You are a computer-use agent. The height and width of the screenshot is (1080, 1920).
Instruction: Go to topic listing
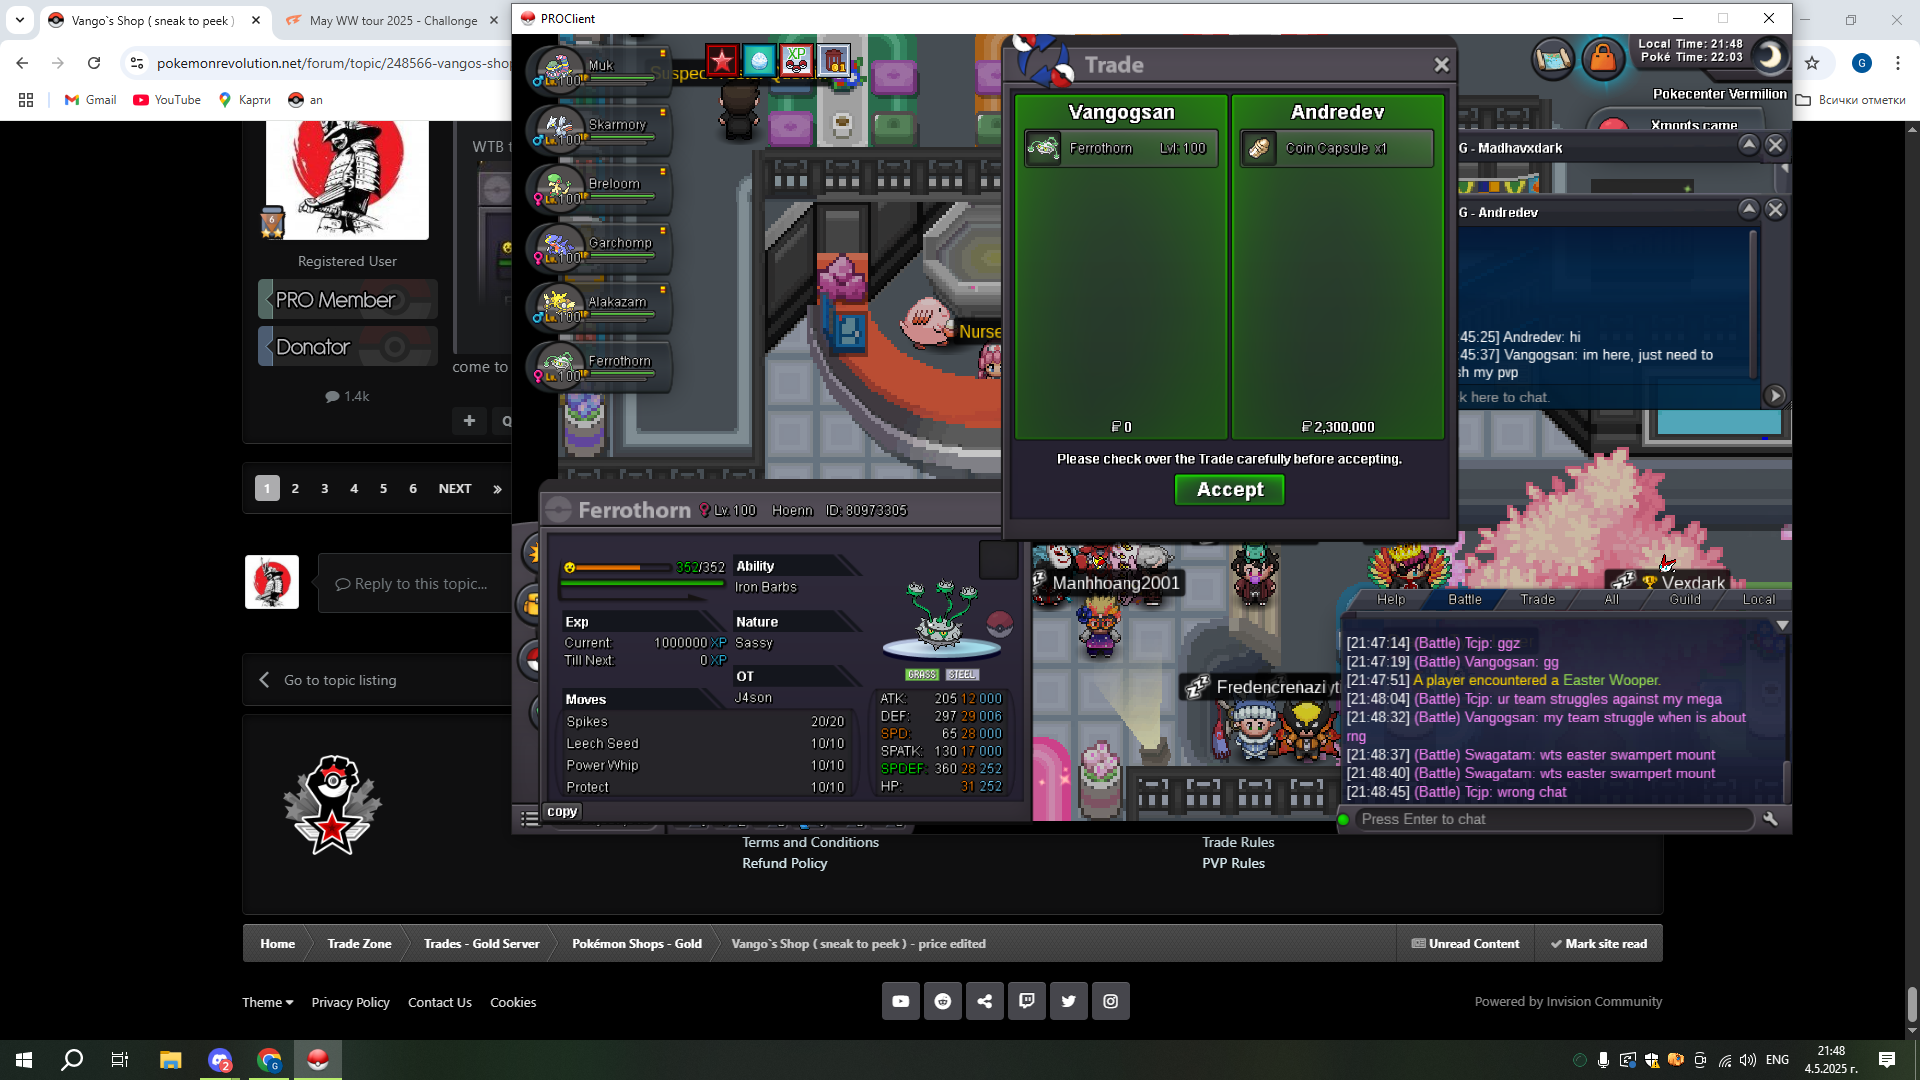pos(340,680)
